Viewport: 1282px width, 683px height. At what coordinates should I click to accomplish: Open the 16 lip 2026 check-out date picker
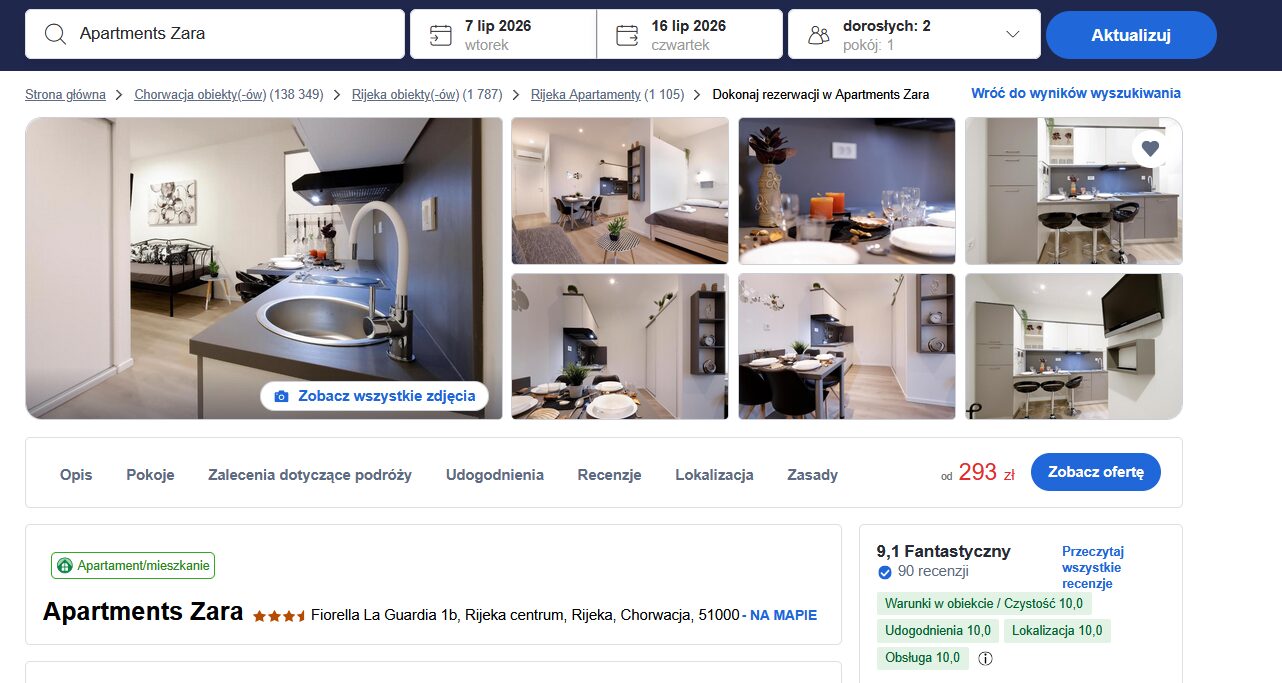(x=690, y=35)
